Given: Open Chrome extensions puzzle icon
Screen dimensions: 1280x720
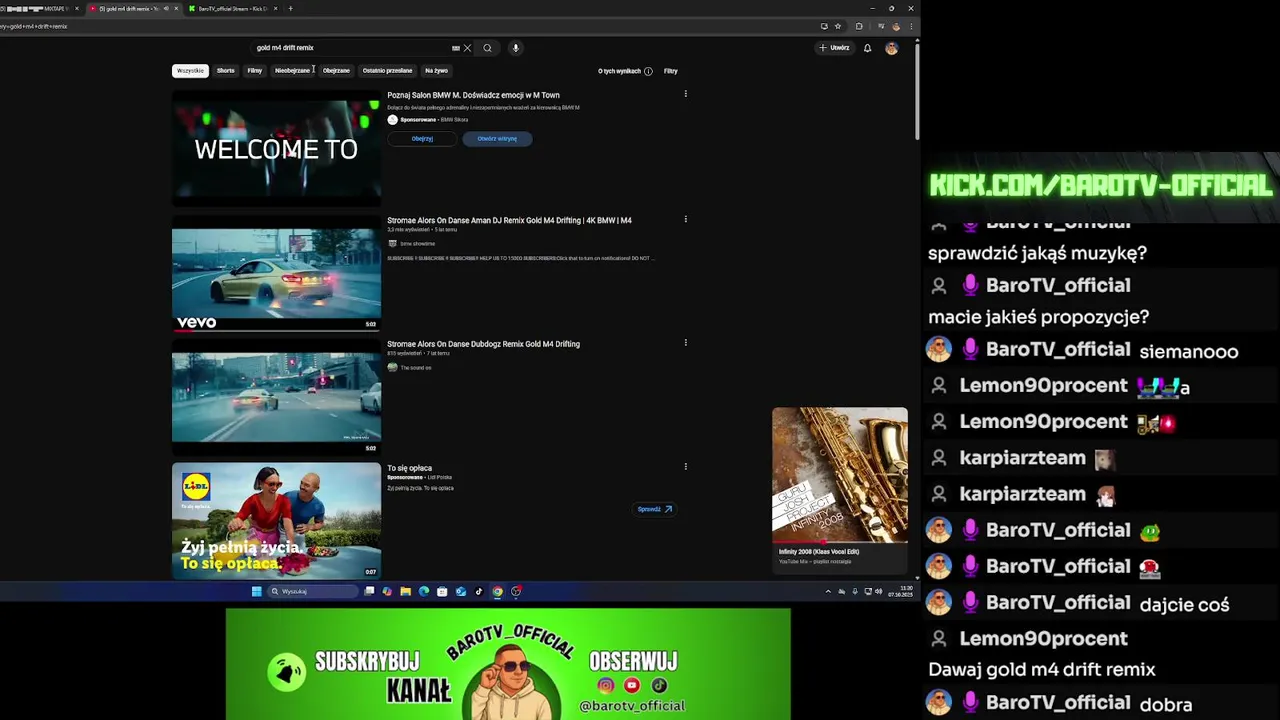Looking at the screenshot, I should click(859, 26).
